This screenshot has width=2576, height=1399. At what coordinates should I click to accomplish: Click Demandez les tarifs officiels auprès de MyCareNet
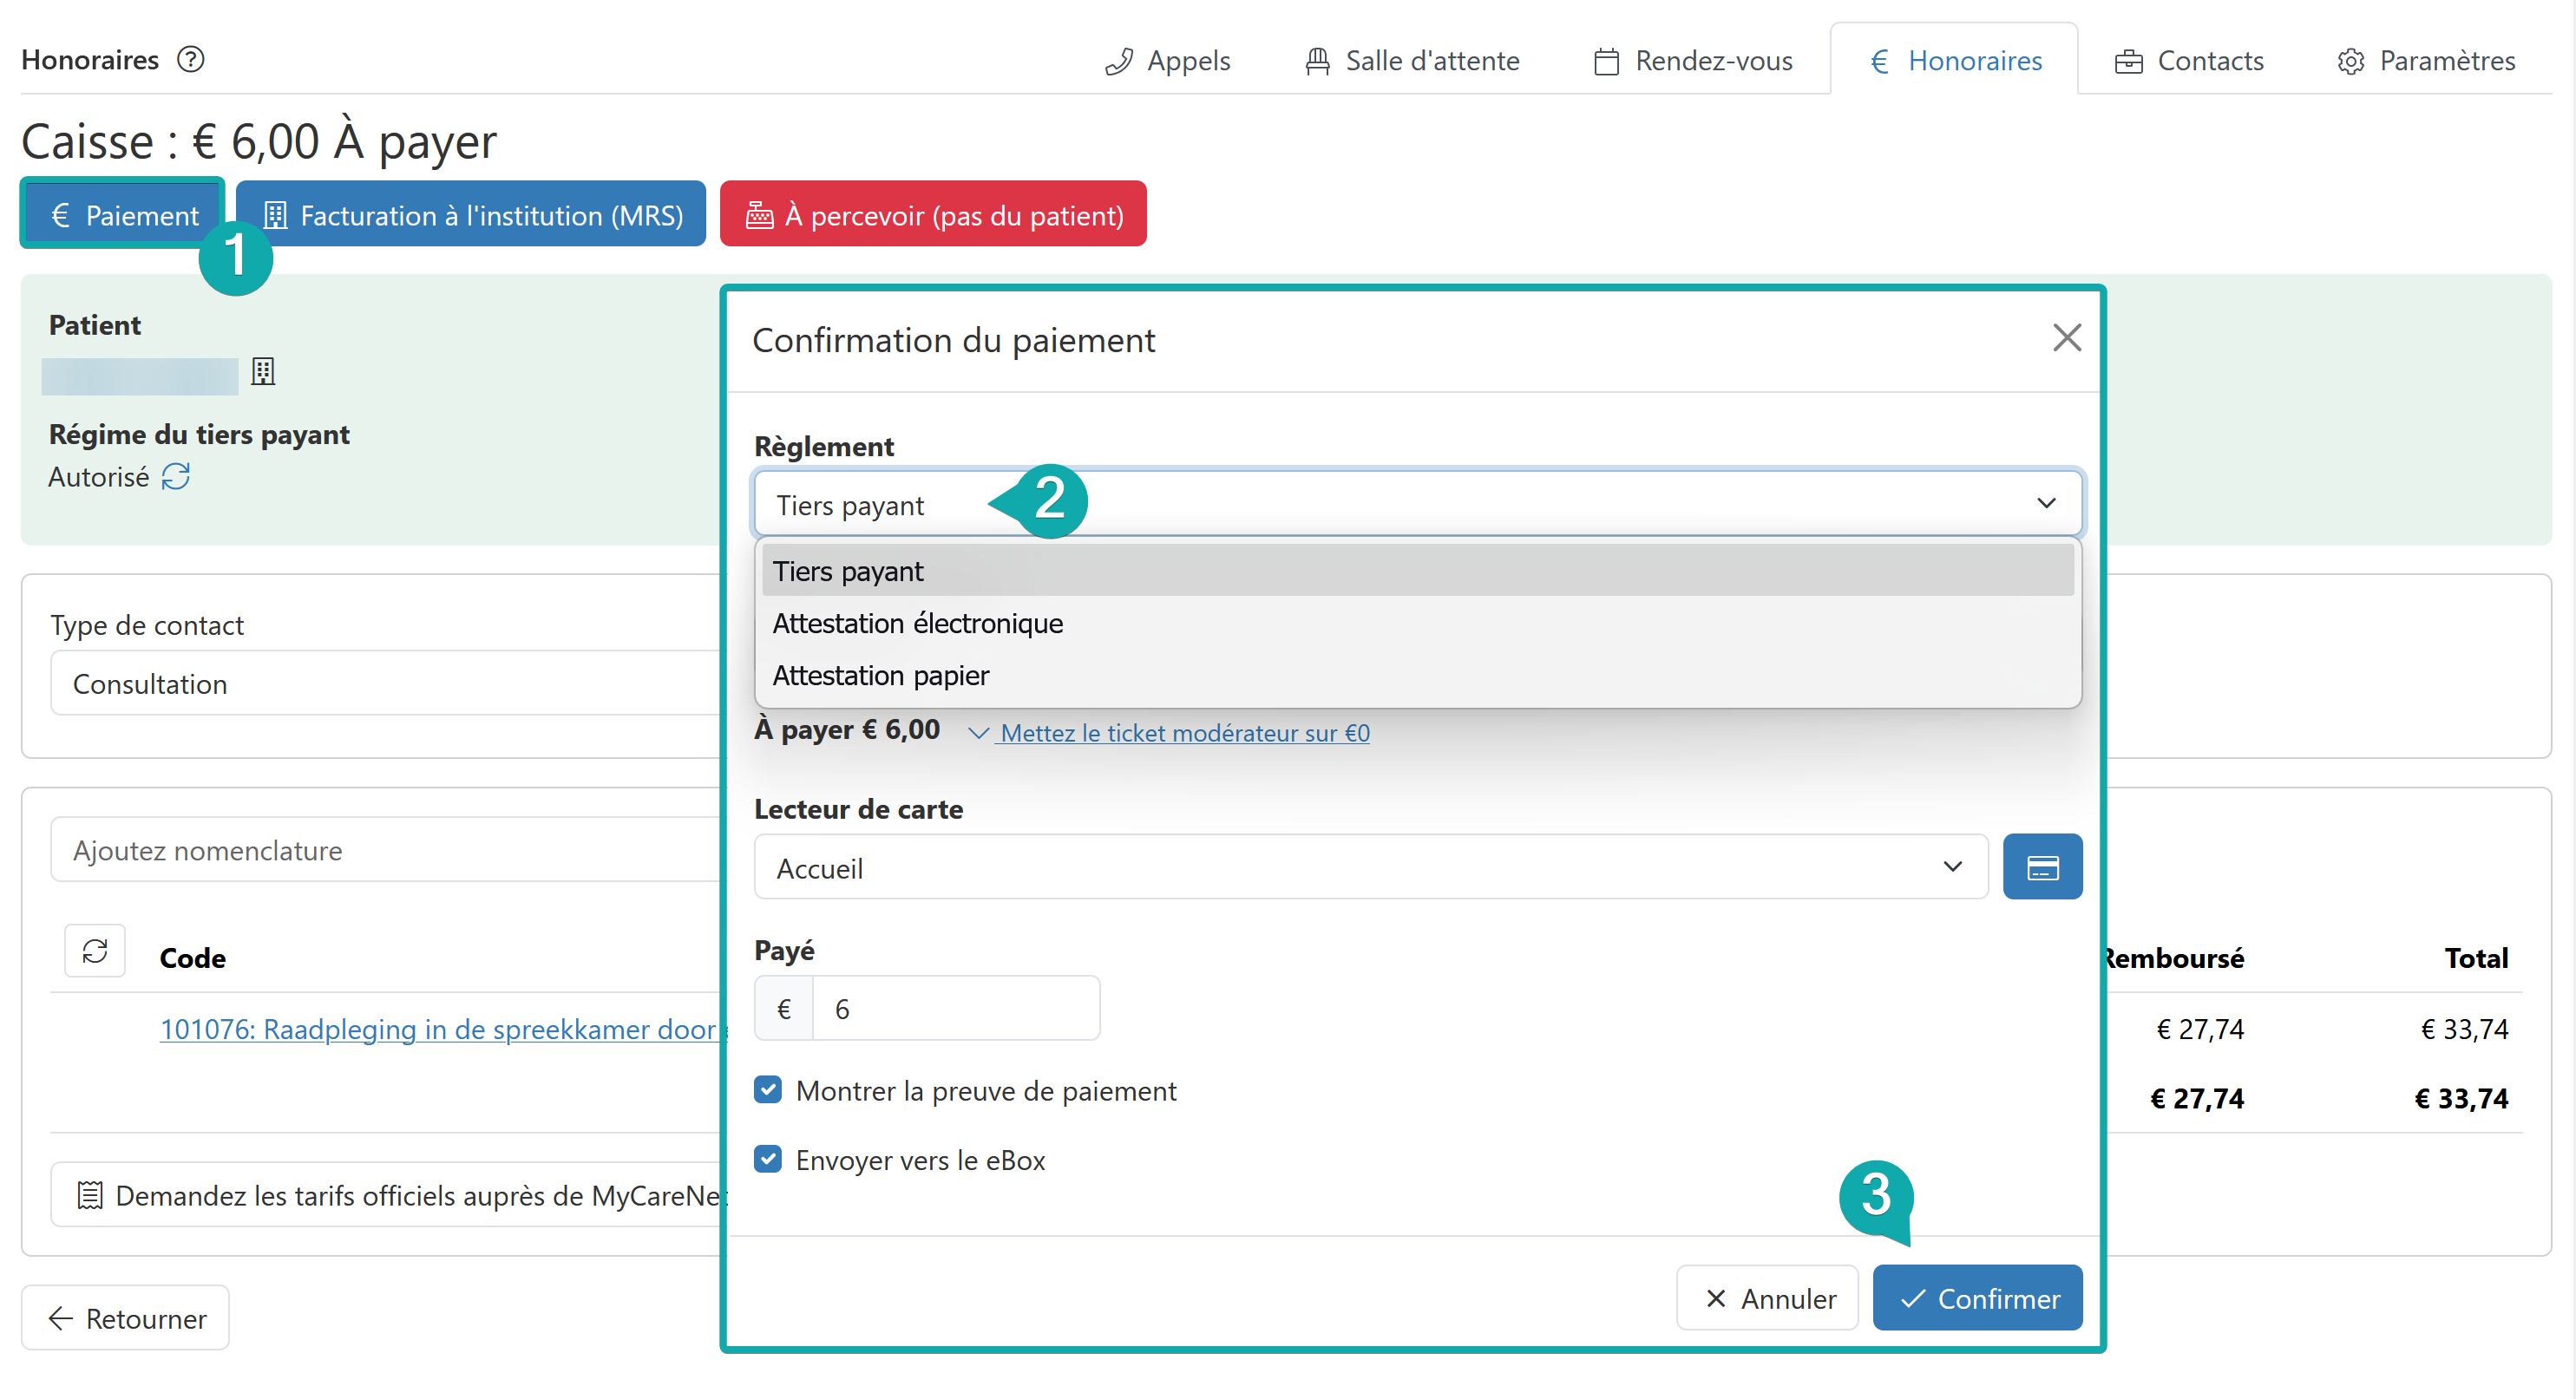click(x=390, y=1195)
